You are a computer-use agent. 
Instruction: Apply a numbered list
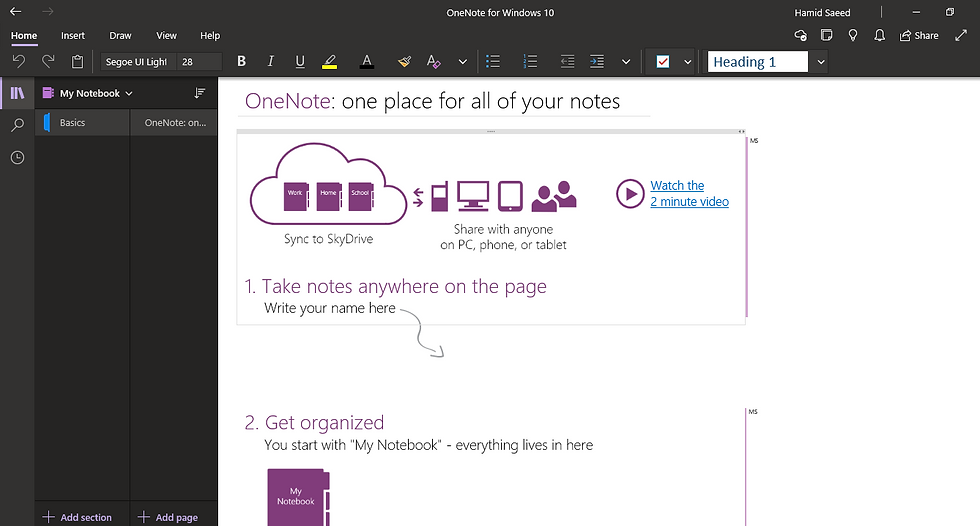pos(530,61)
